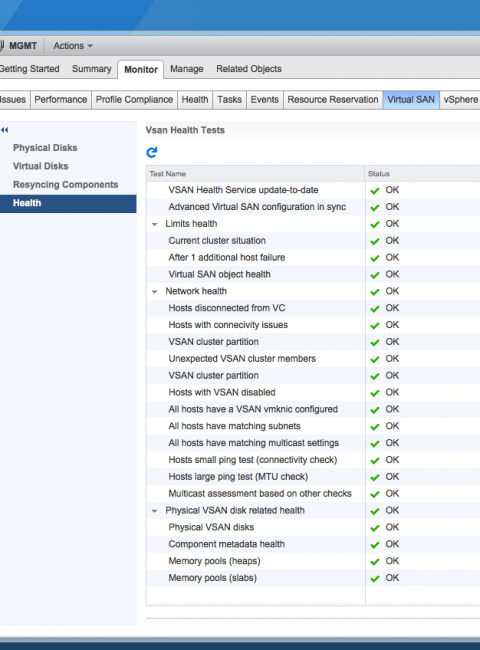This screenshot has height=650, width=480.
Task: Click green checkmark for Physical VSAN disks
Action: point(375,528)
